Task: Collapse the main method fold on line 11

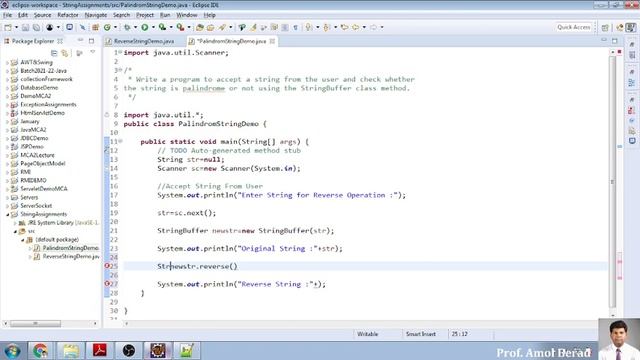Action: tap(120, 141)
